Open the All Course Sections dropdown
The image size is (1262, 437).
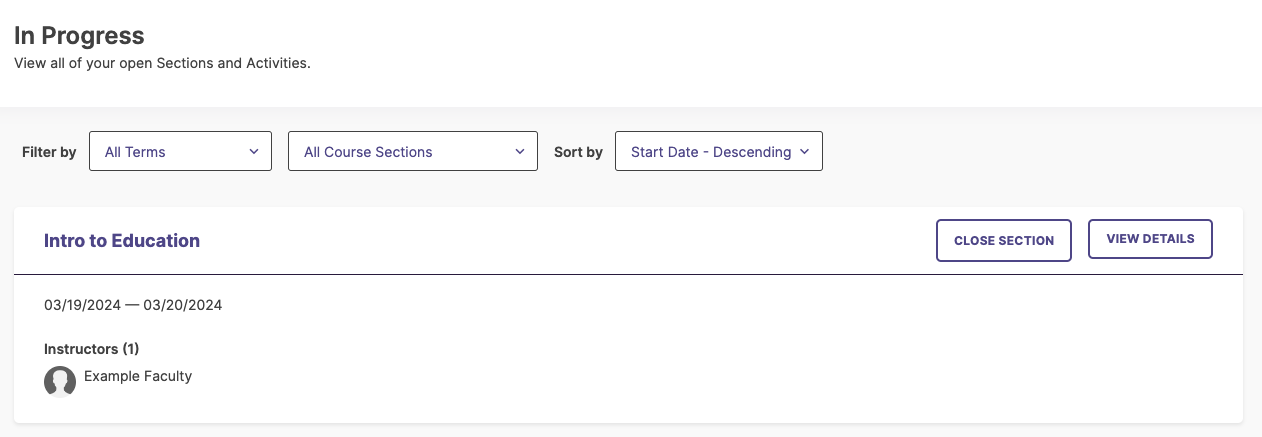click(x=413, y=152)
